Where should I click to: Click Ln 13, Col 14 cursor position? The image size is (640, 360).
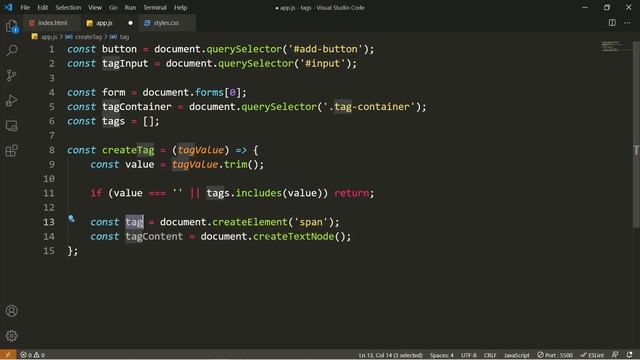point(391,355)
